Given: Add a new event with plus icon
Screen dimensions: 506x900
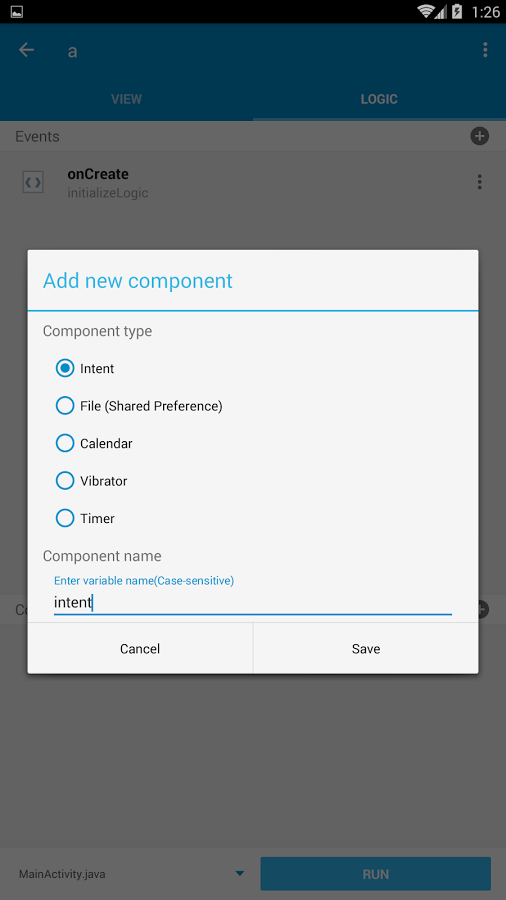Looking at the screenshot, I should [480, 136].
